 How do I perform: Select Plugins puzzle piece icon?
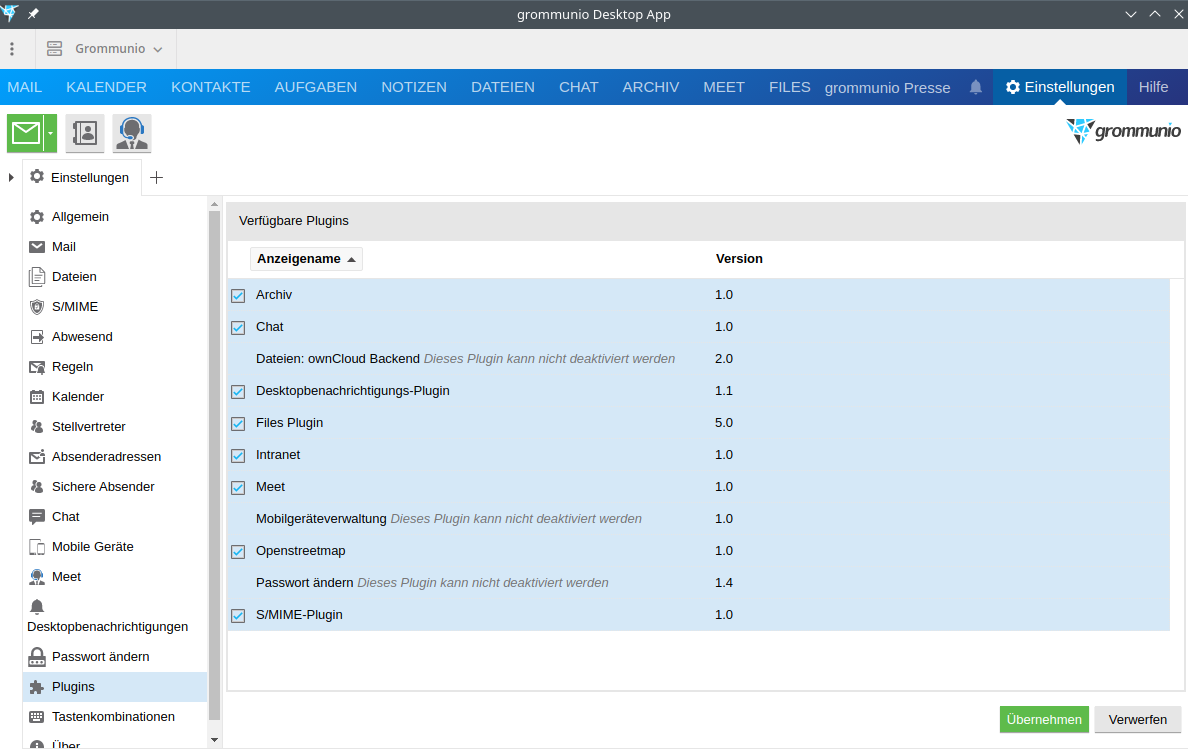click(x=36, y=687)
